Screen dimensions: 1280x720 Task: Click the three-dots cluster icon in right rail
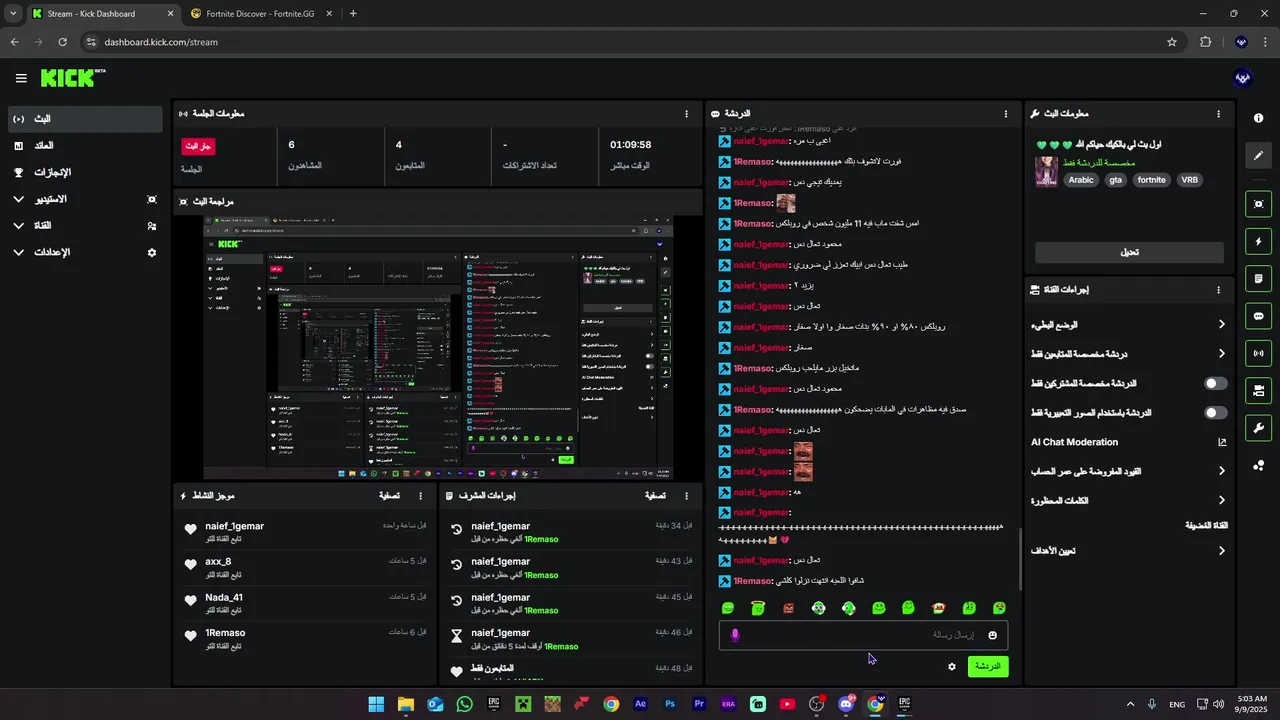[x=1258, y=465]
